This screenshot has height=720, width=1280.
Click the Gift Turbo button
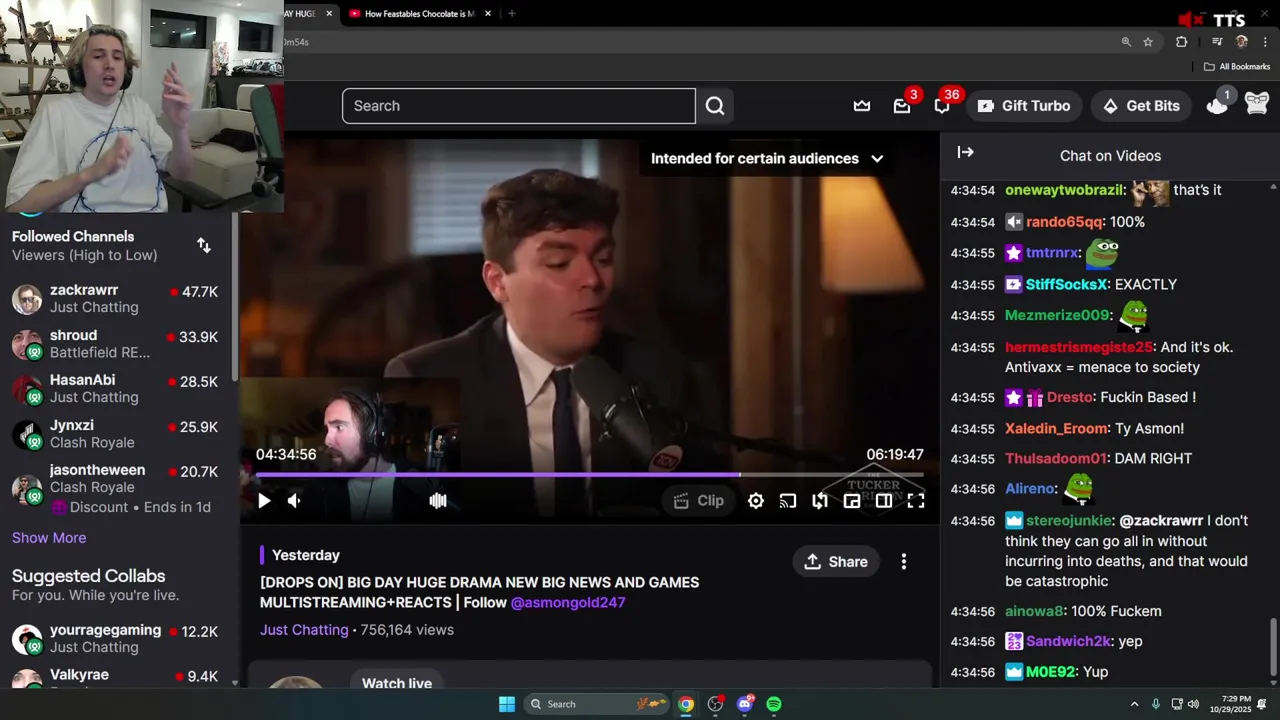pyautogui.click(x=1024, y=106)
